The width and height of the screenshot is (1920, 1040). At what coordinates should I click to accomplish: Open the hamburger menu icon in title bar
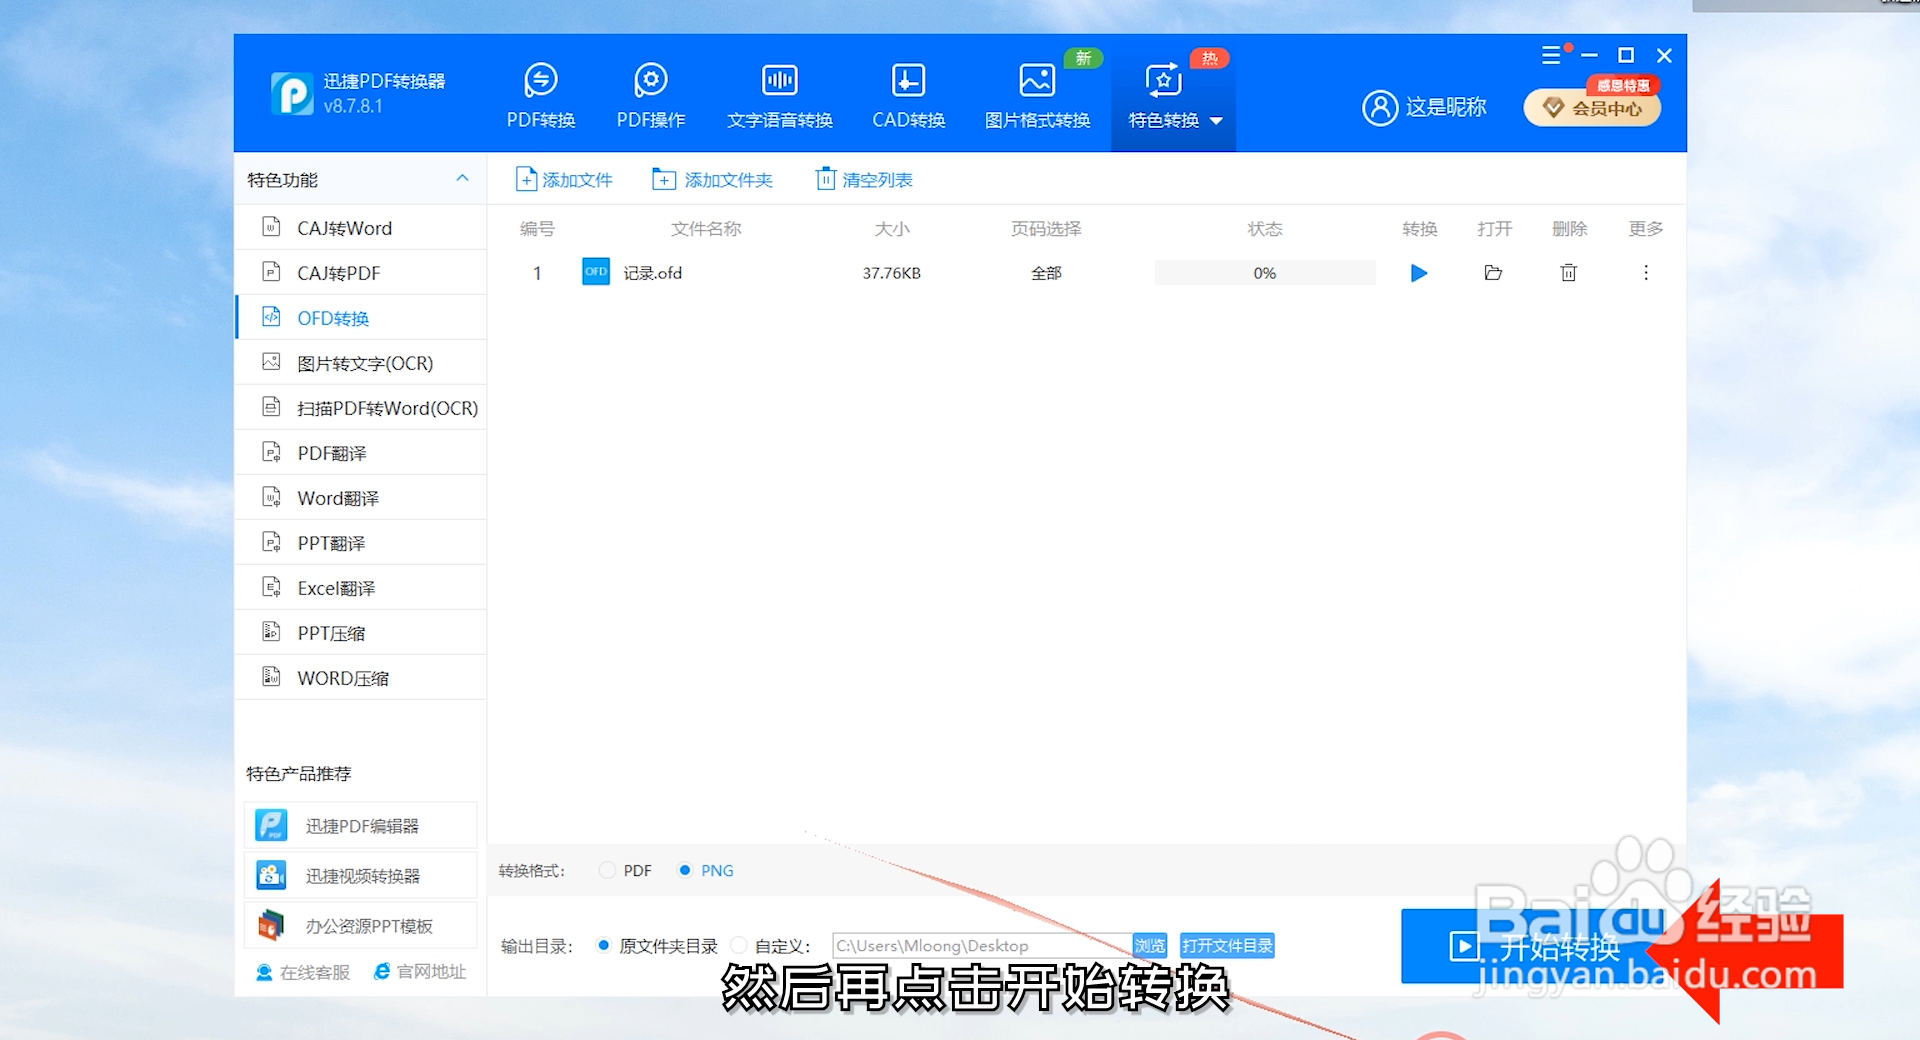point(1551,55)
